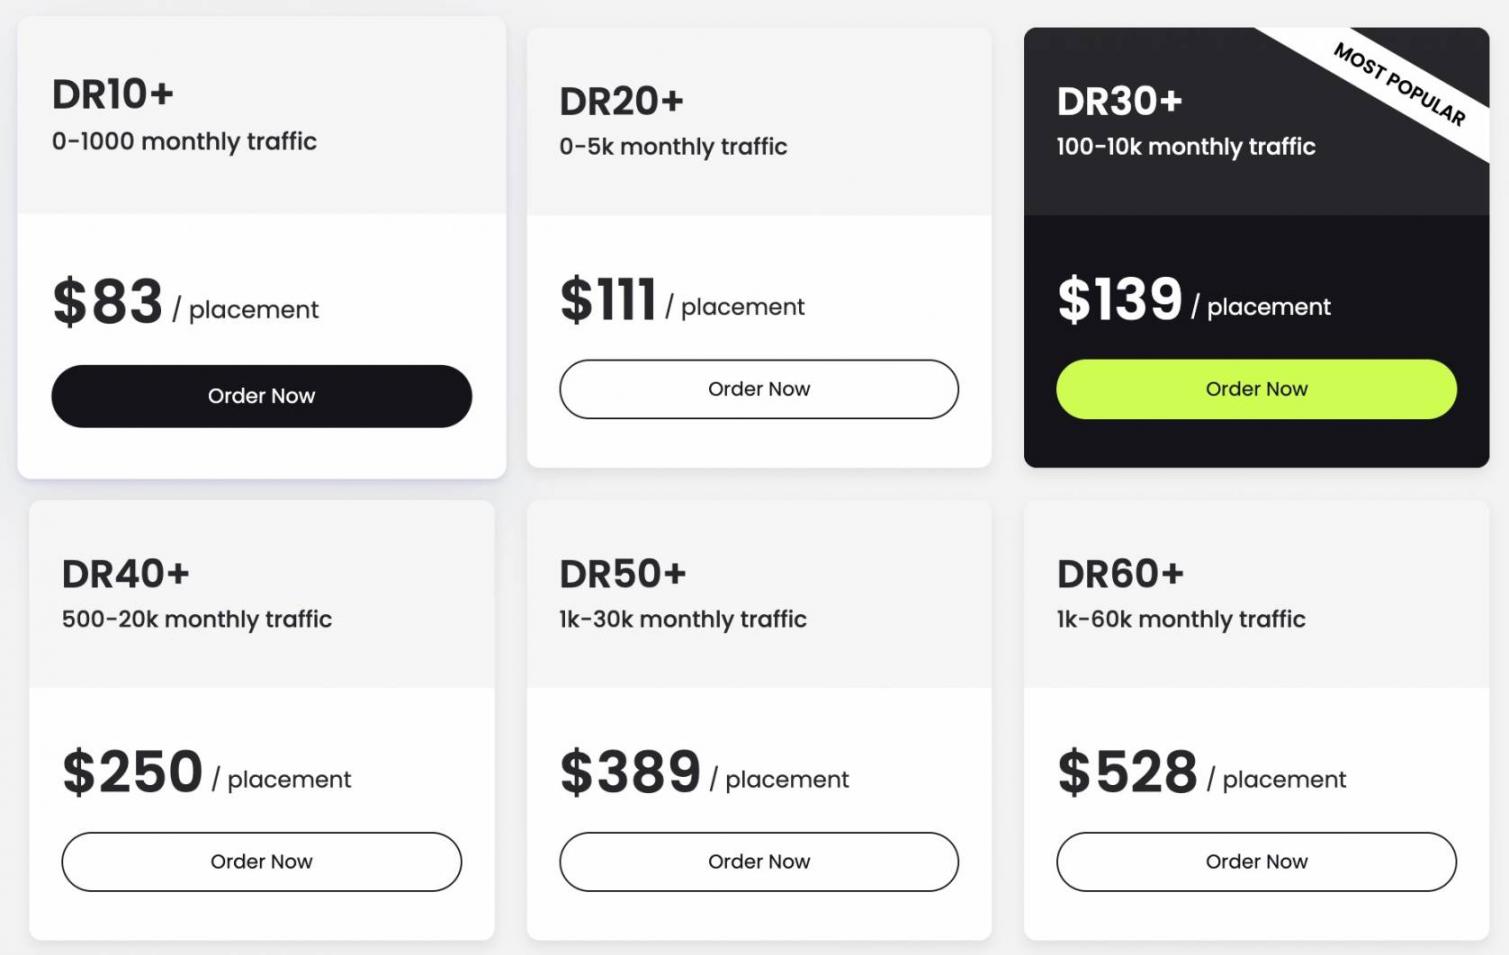1509x955 pixels.
Task: Select the "100-10k monthly traffic" text
Action: (x=1185, y=147)
